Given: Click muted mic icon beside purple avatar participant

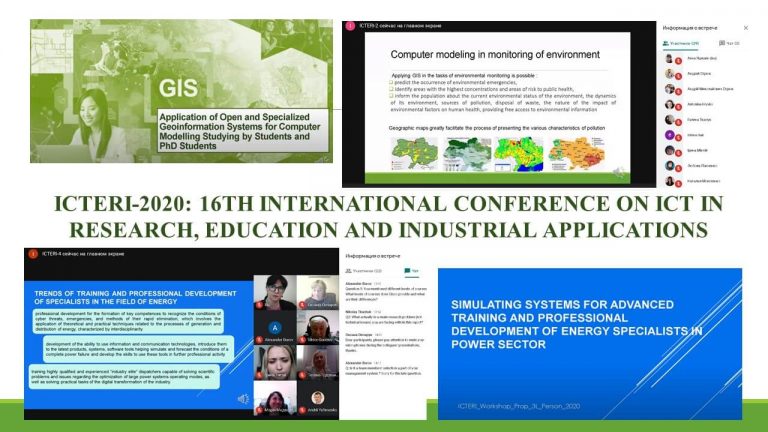Looking at the screenshot, I should [678, 138].
